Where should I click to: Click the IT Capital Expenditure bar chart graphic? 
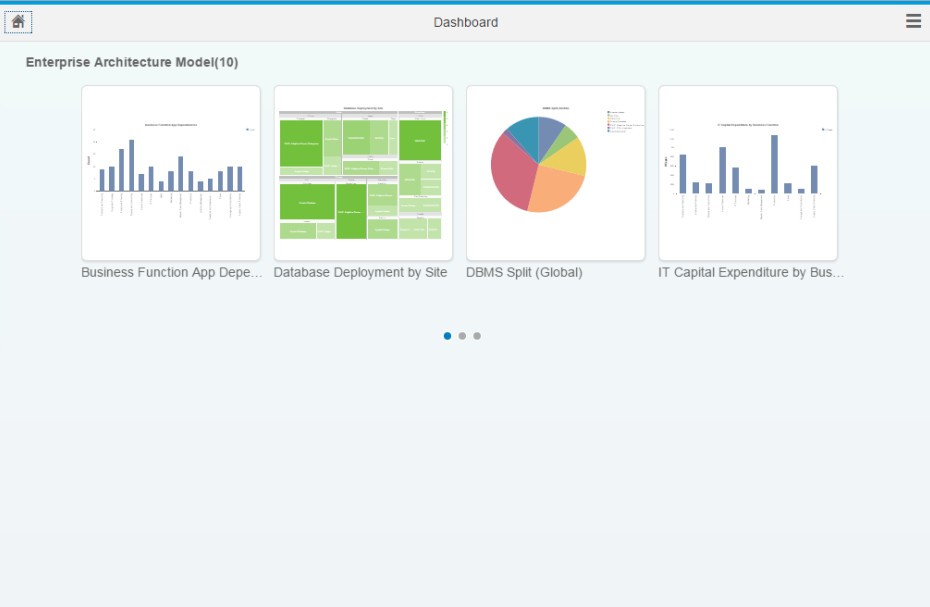click(x=748, y=165)
